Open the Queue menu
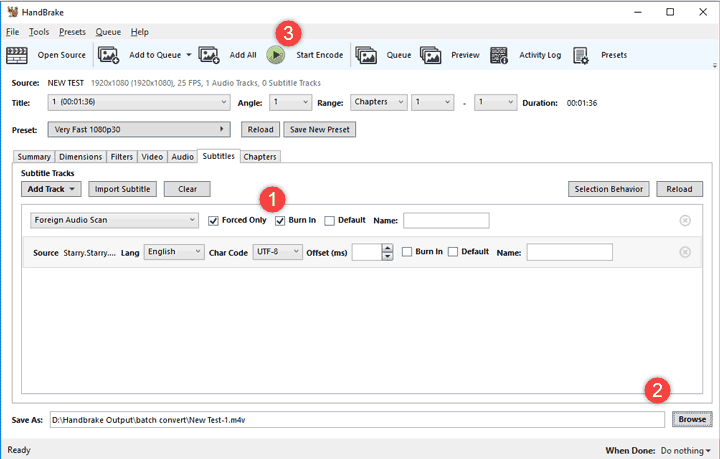Image resolution: width=720 pixels, height=459 pixels. [108, 32]
